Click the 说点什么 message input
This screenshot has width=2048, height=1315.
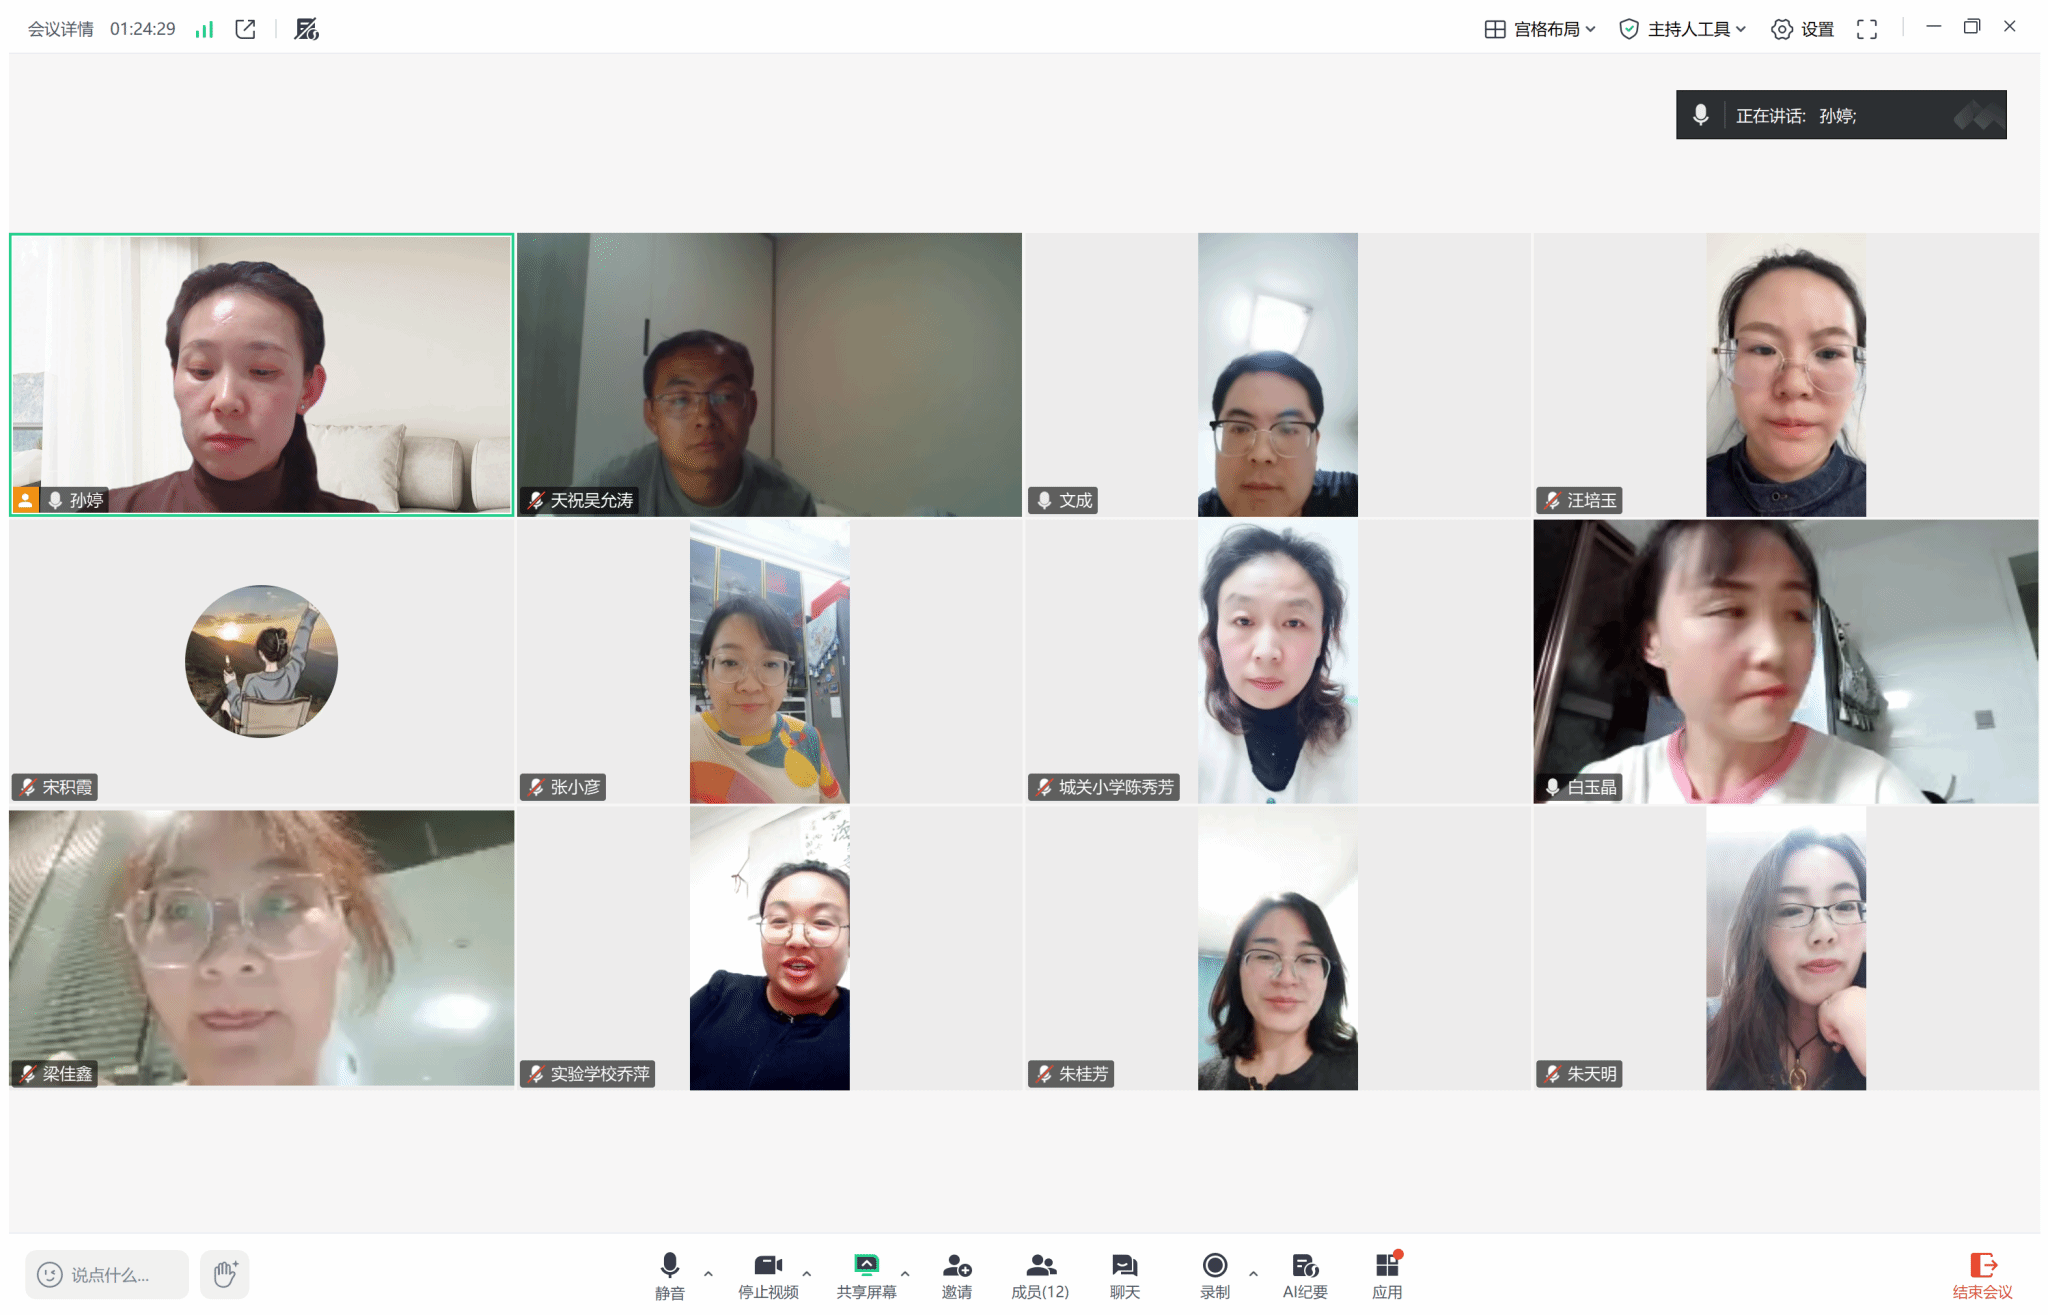coord(108,1274)
